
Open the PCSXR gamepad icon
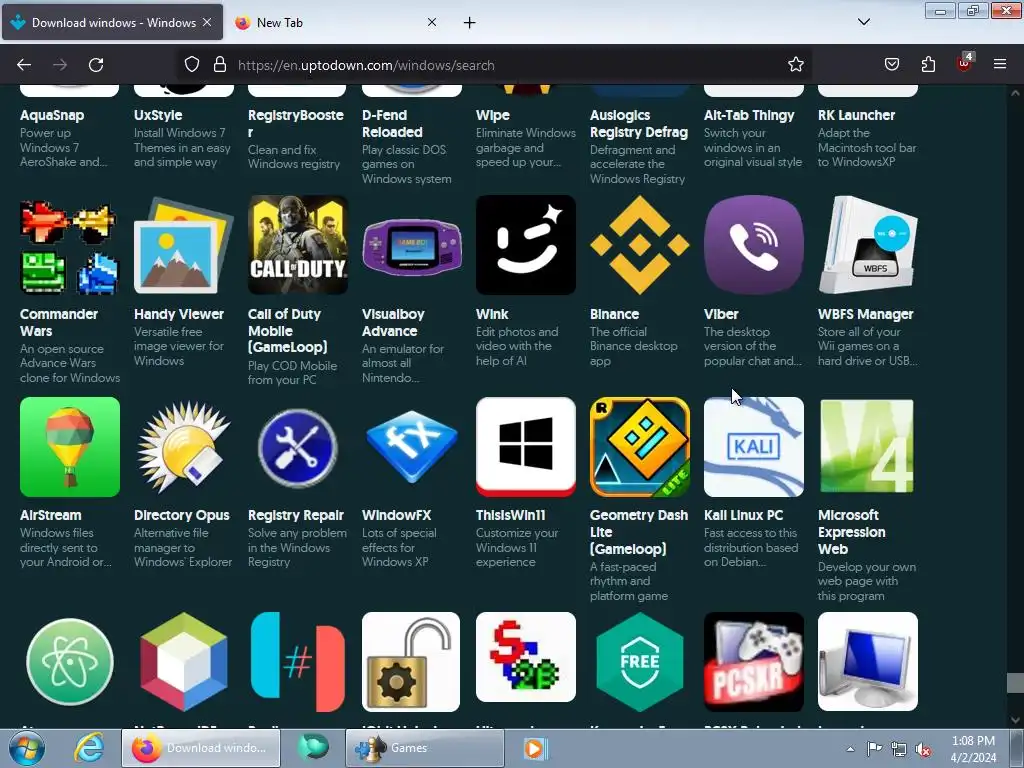(x=754, y=662)
